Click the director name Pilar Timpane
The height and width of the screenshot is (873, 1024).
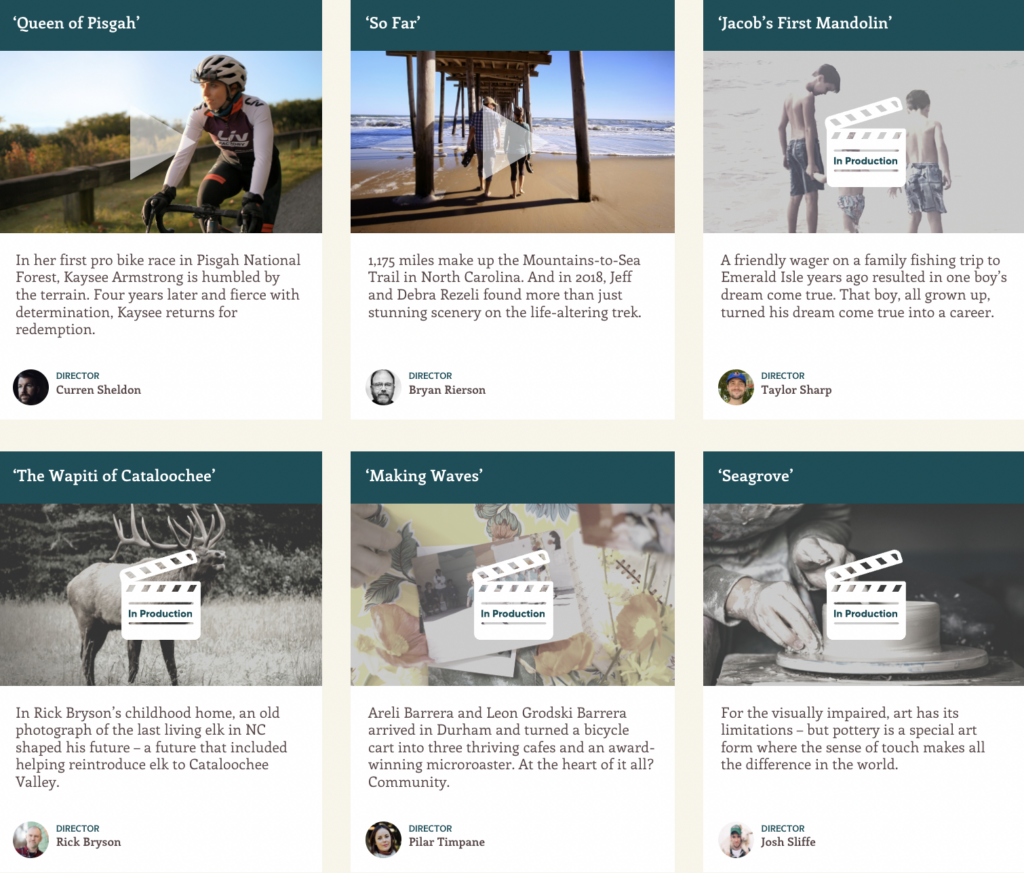(x=447, y=842)
